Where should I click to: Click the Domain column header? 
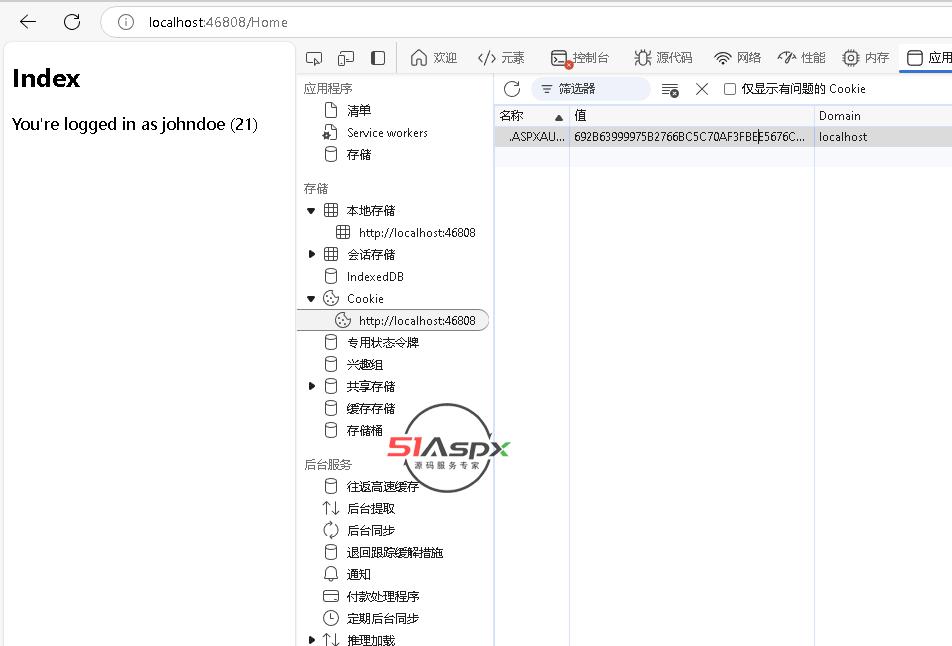883,115
